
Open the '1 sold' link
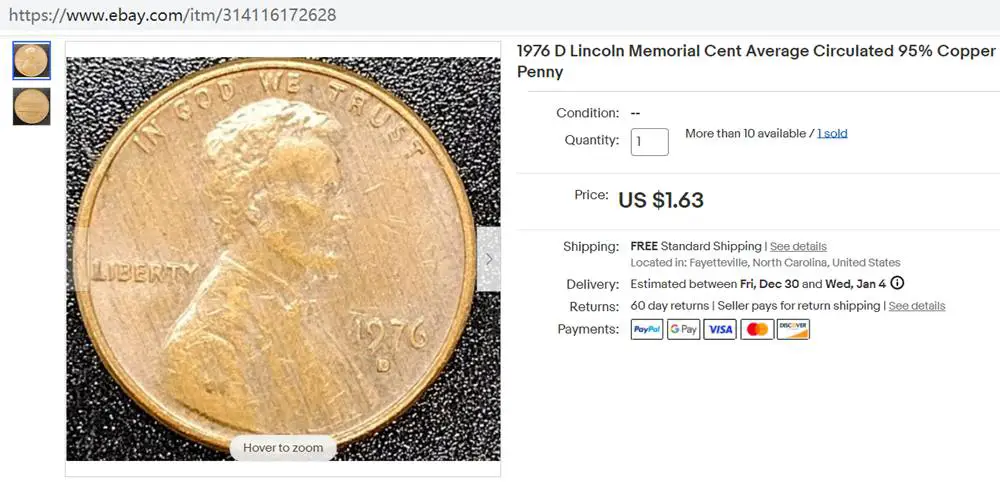(832, 133)
